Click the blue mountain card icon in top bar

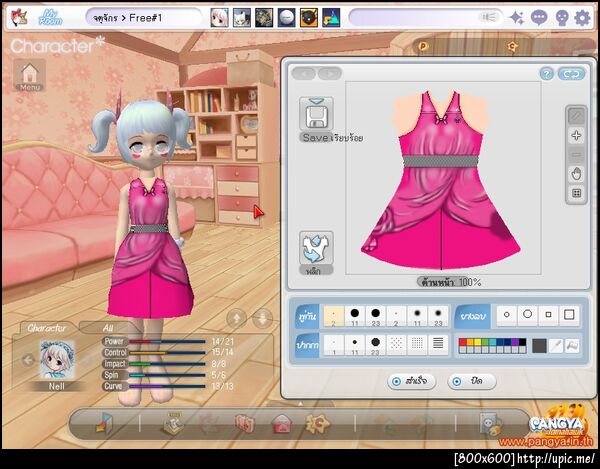tap(331, 18)
